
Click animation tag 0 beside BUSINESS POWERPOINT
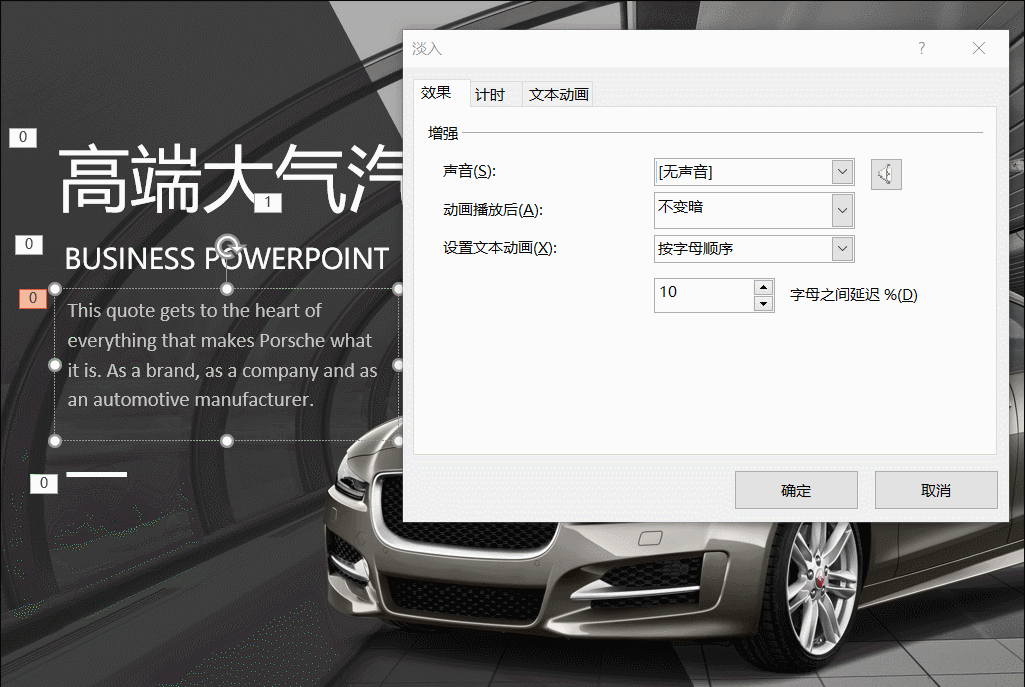tap(29, 244)
